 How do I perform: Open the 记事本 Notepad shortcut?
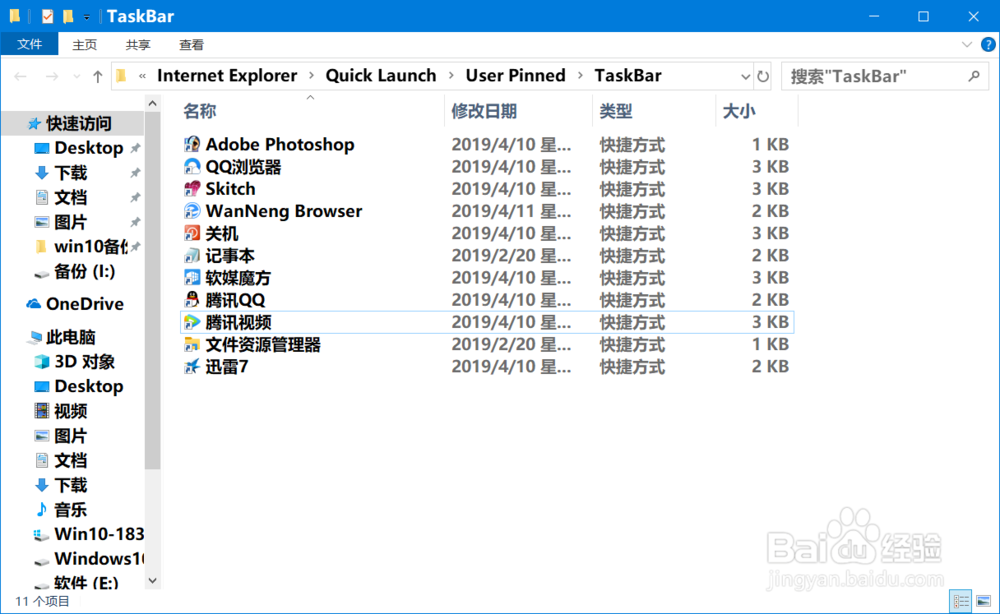click(232, 255)
